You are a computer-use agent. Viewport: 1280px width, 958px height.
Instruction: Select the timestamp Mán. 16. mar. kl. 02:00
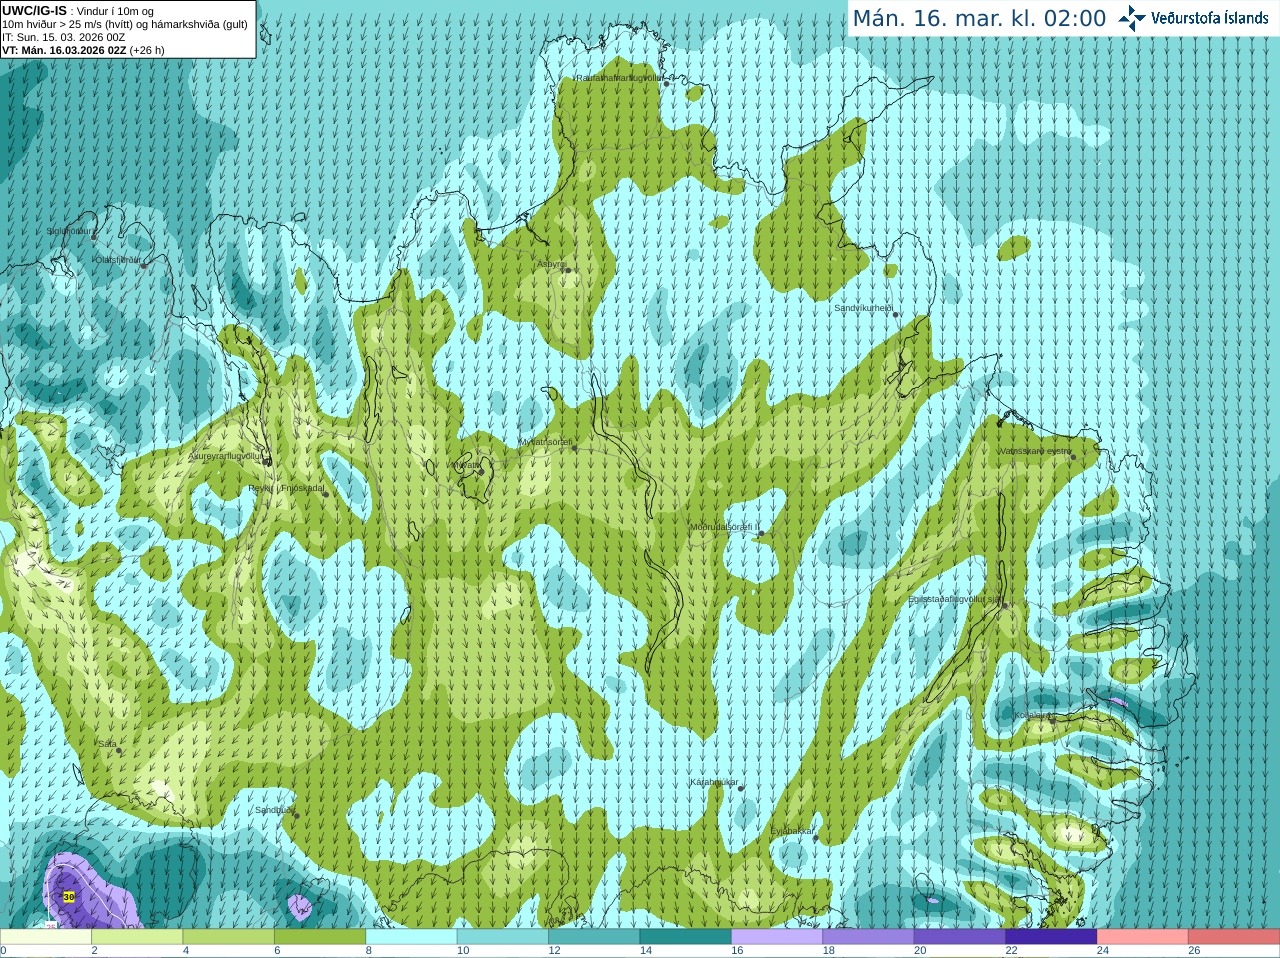(x=979, y=18)
